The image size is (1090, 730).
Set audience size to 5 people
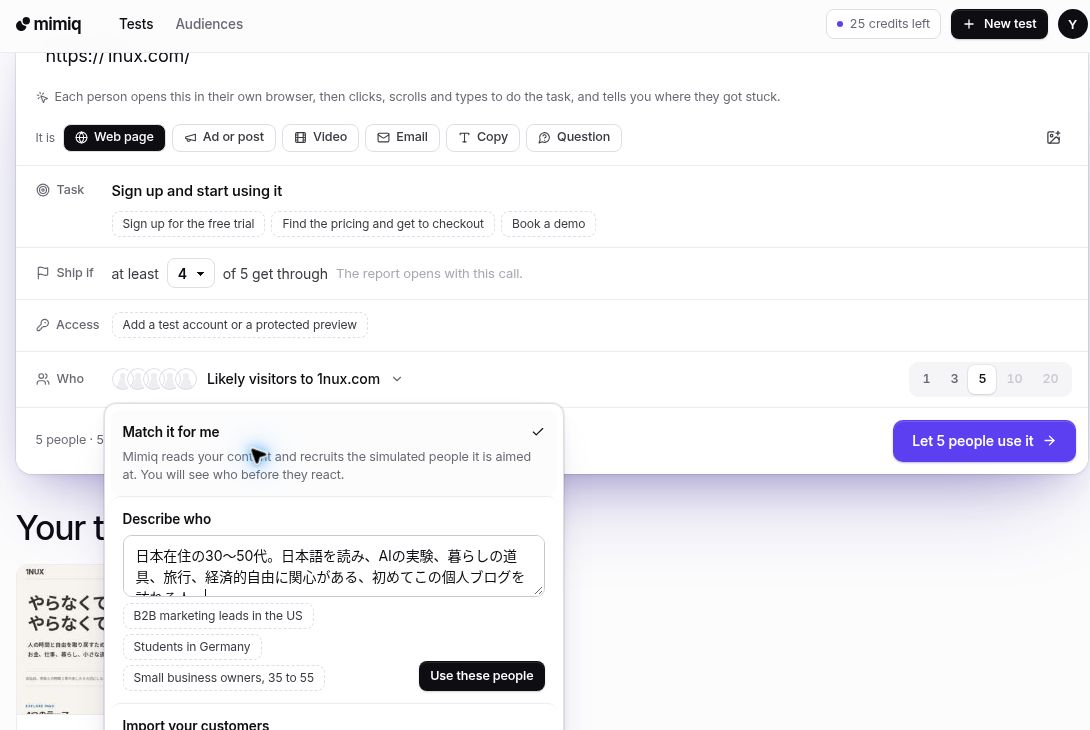pyautogui.click(x=982, y=379)
